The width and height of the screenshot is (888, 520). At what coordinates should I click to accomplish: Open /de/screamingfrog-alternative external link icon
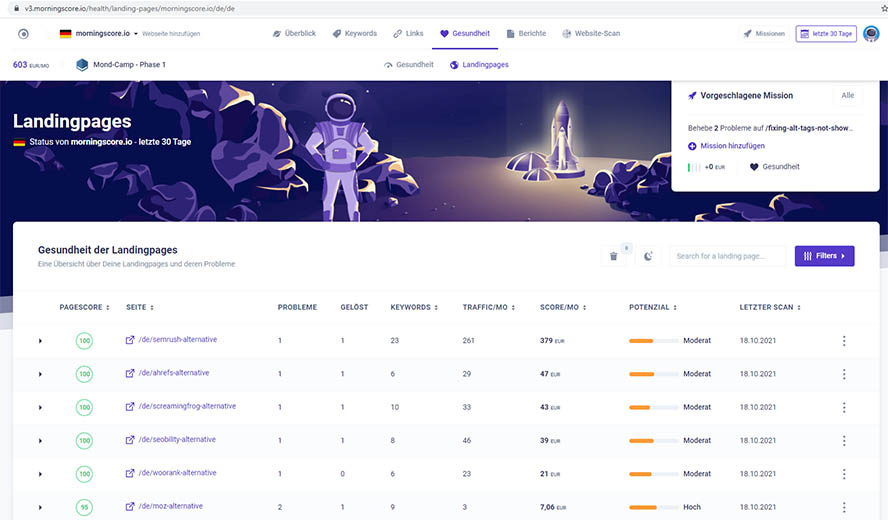pos(130,407)
